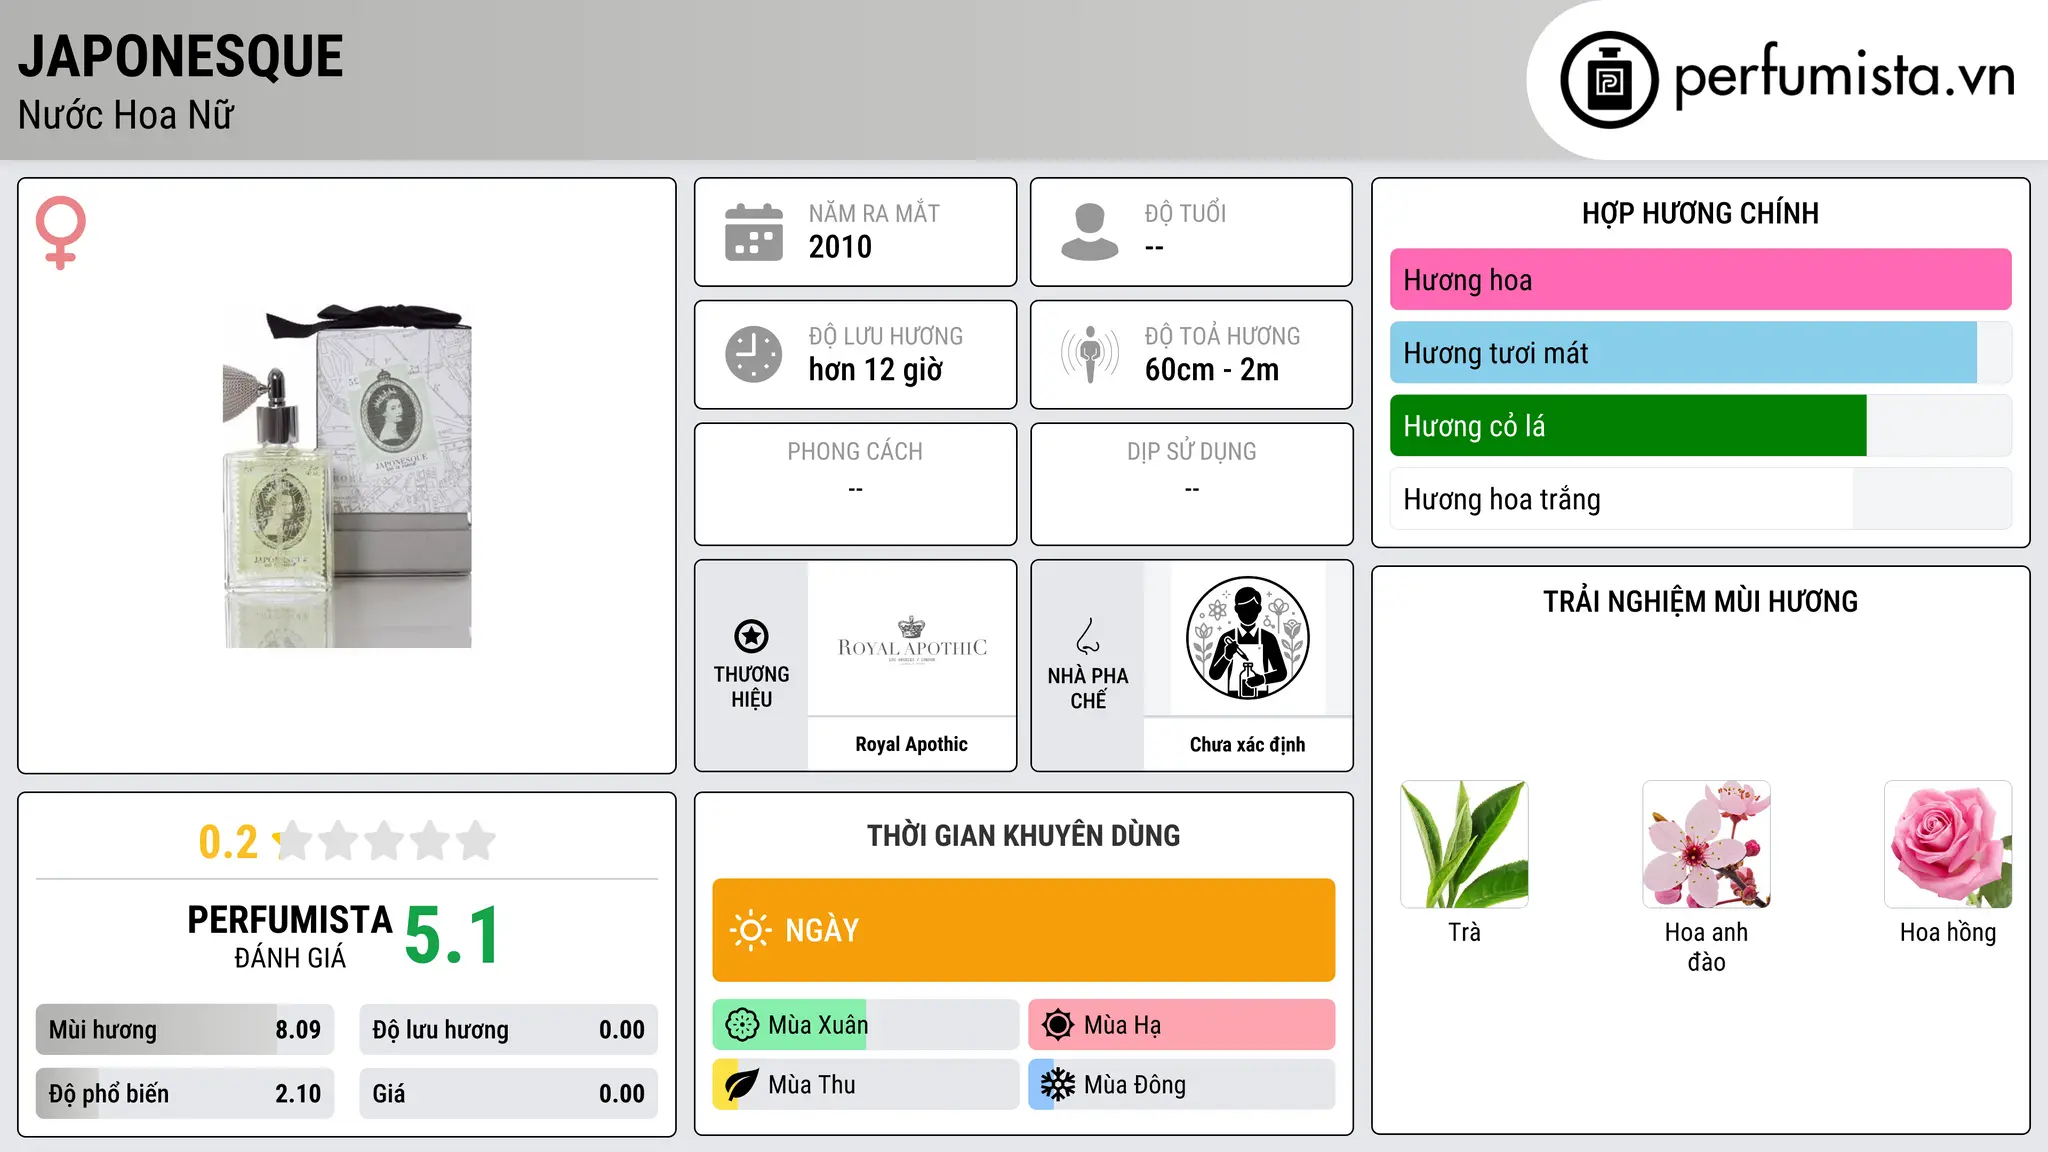Screen dimensions: 2048x1152
Task: Click the yellow 0.2 rating number
Action: point(228,842)
